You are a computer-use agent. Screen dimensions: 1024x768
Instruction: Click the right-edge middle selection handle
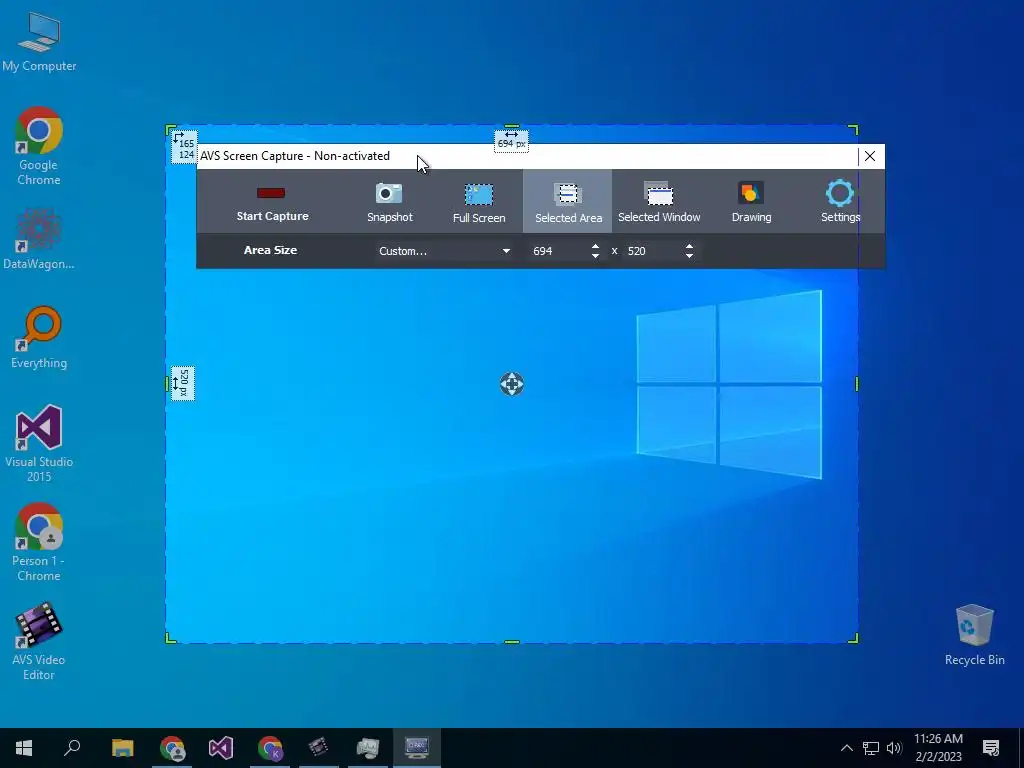click(x=856, y=384)
